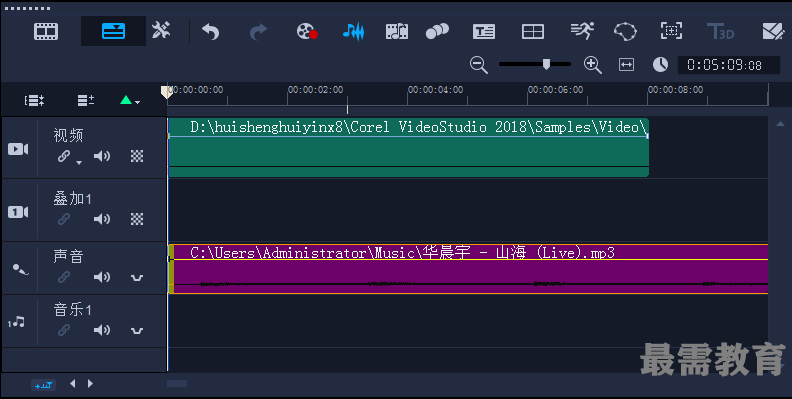Zoom out the timeline
The height and width of the screenshot is (399, 792).
[478, 65]
